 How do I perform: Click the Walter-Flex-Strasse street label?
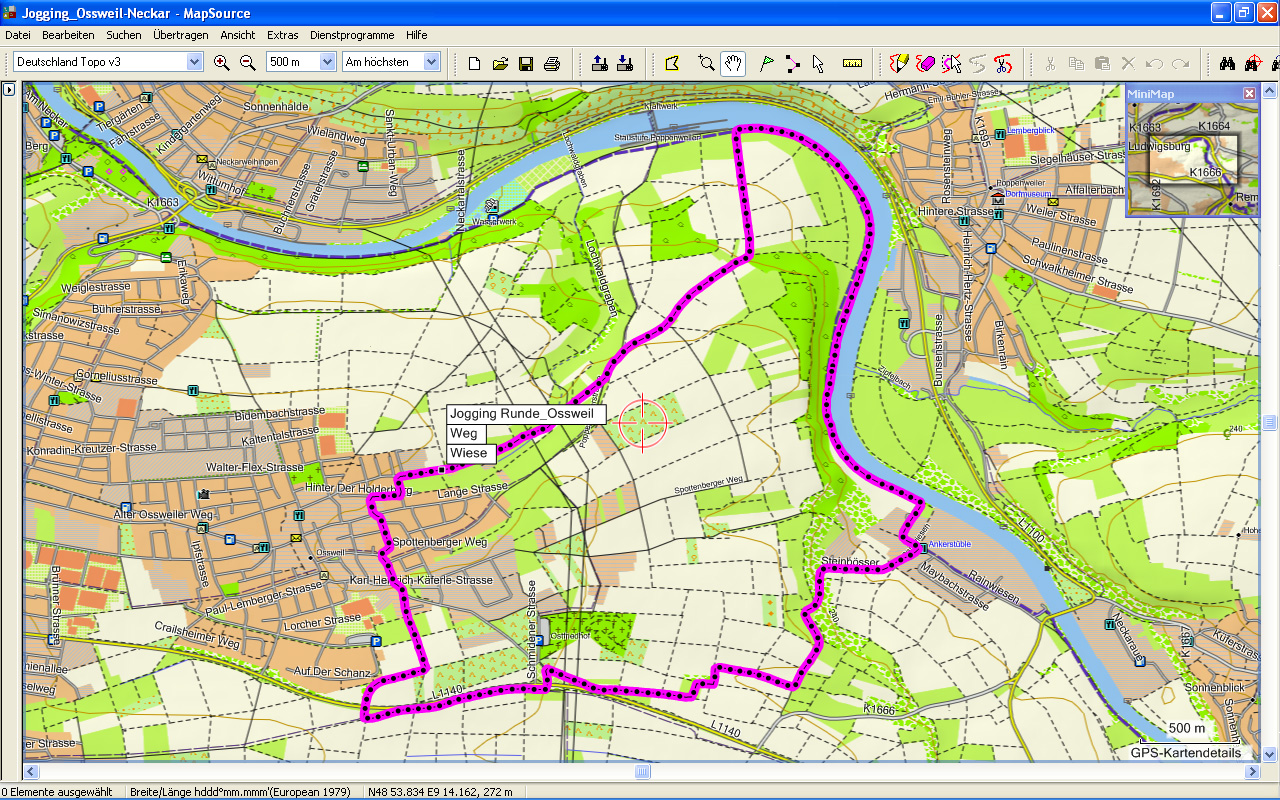coord(254,467)
